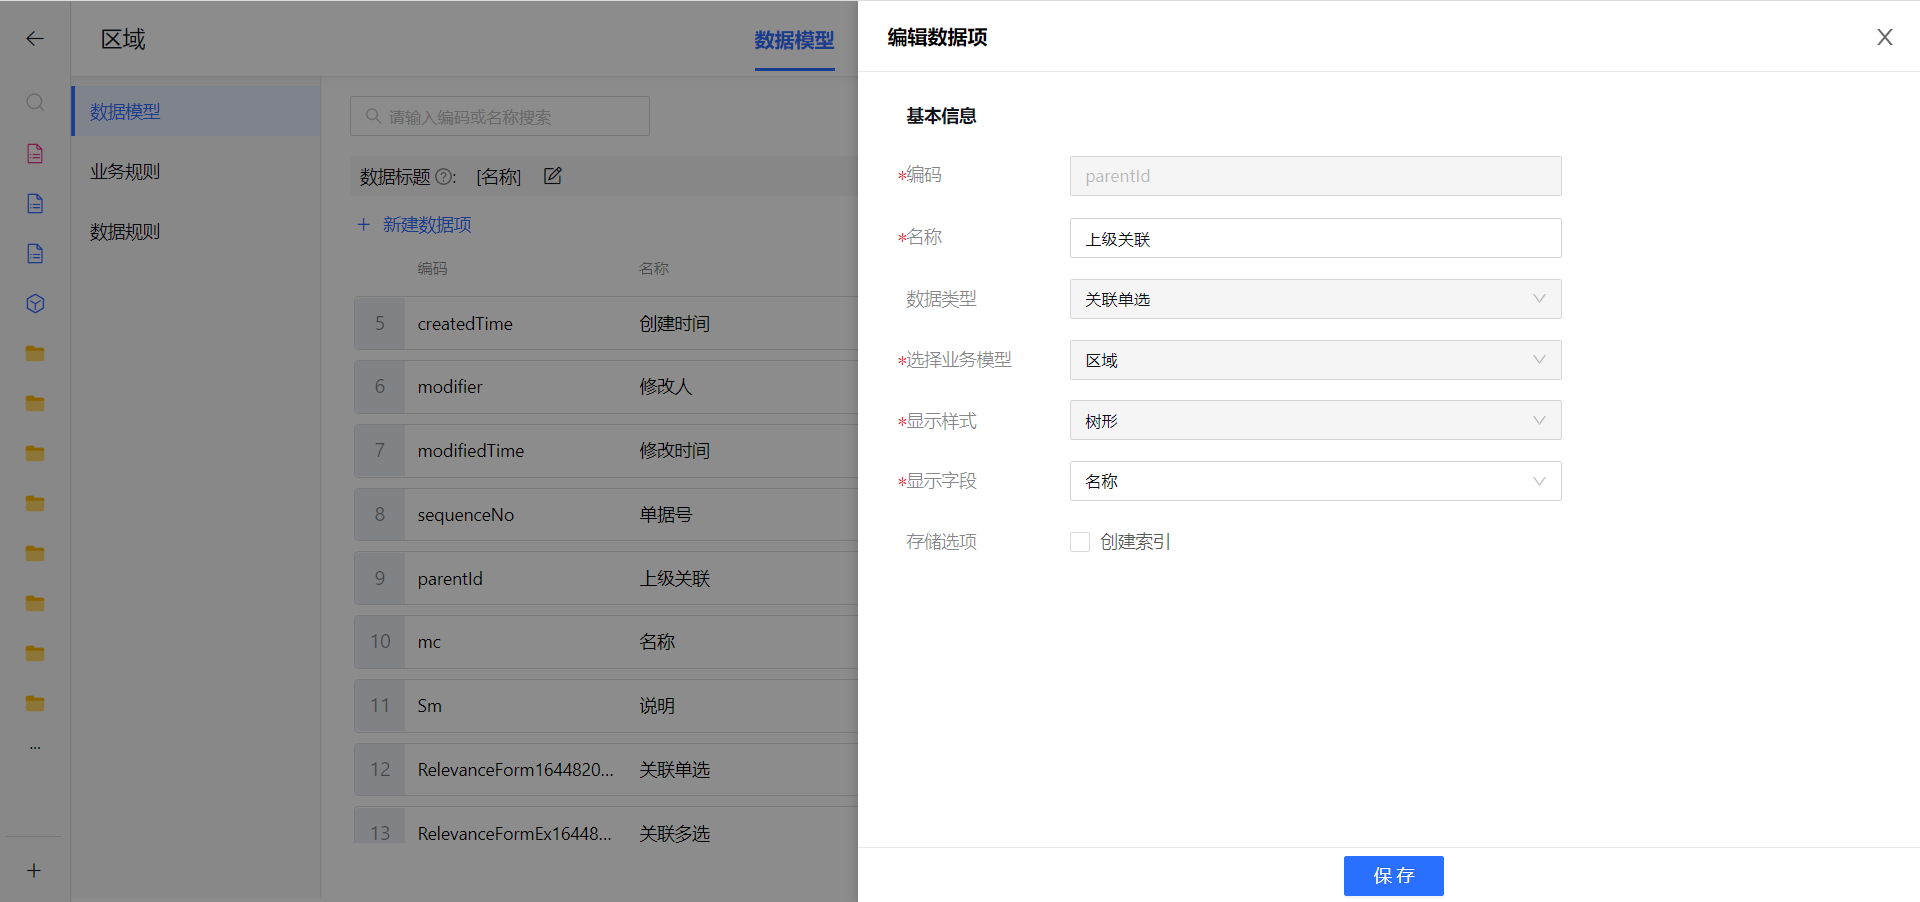1920x902 pixels.
Task: Add a new item with the sidebar plus icon
Action: (34, 870)
